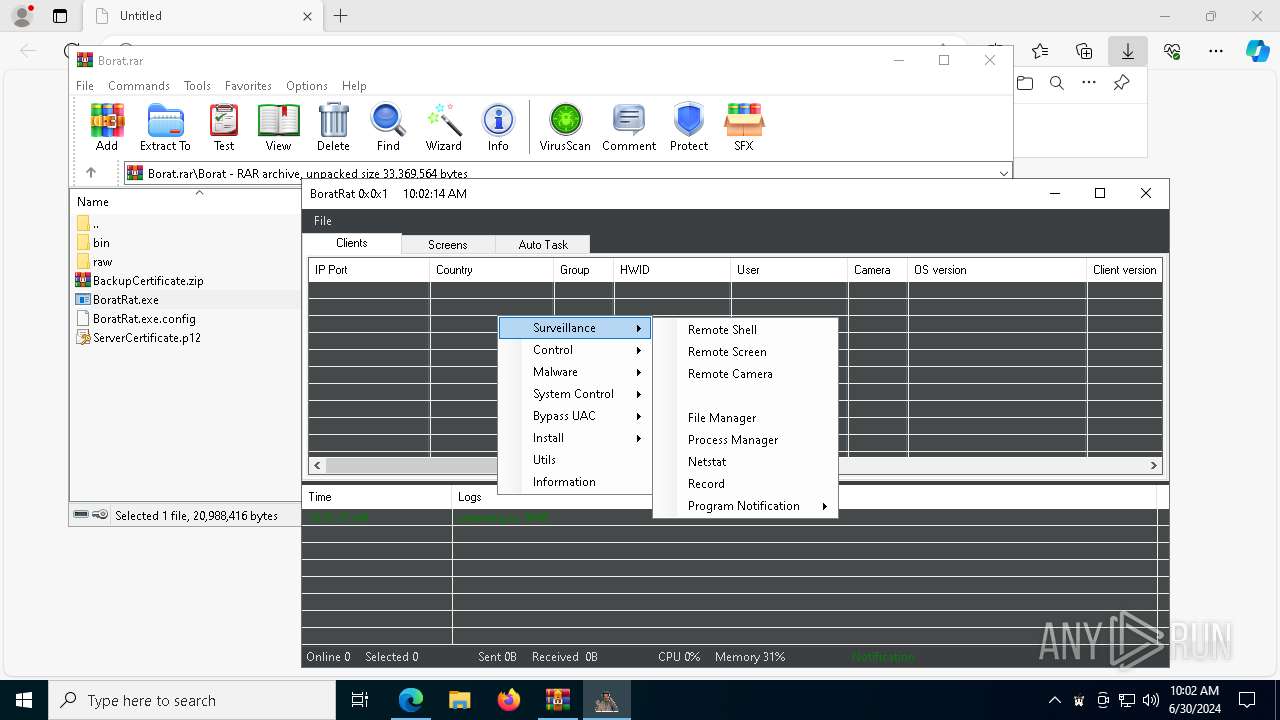Click the volume icon in system tray
The image size is (1280, 720).
(1150, 700)
